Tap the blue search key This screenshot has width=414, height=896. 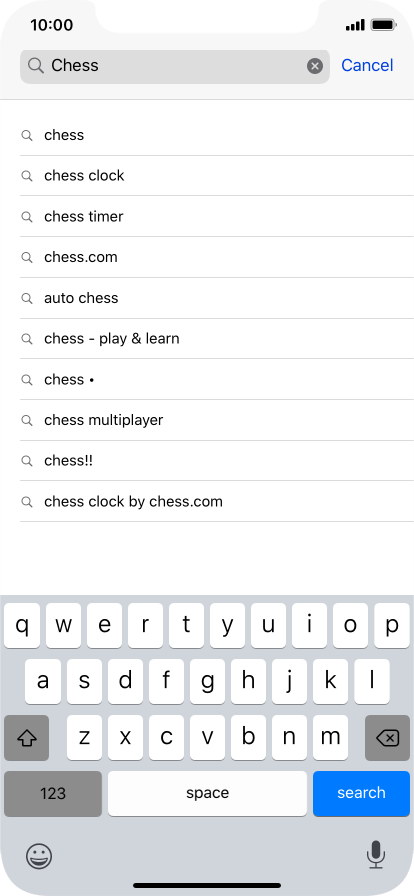(x=361, y=793)
